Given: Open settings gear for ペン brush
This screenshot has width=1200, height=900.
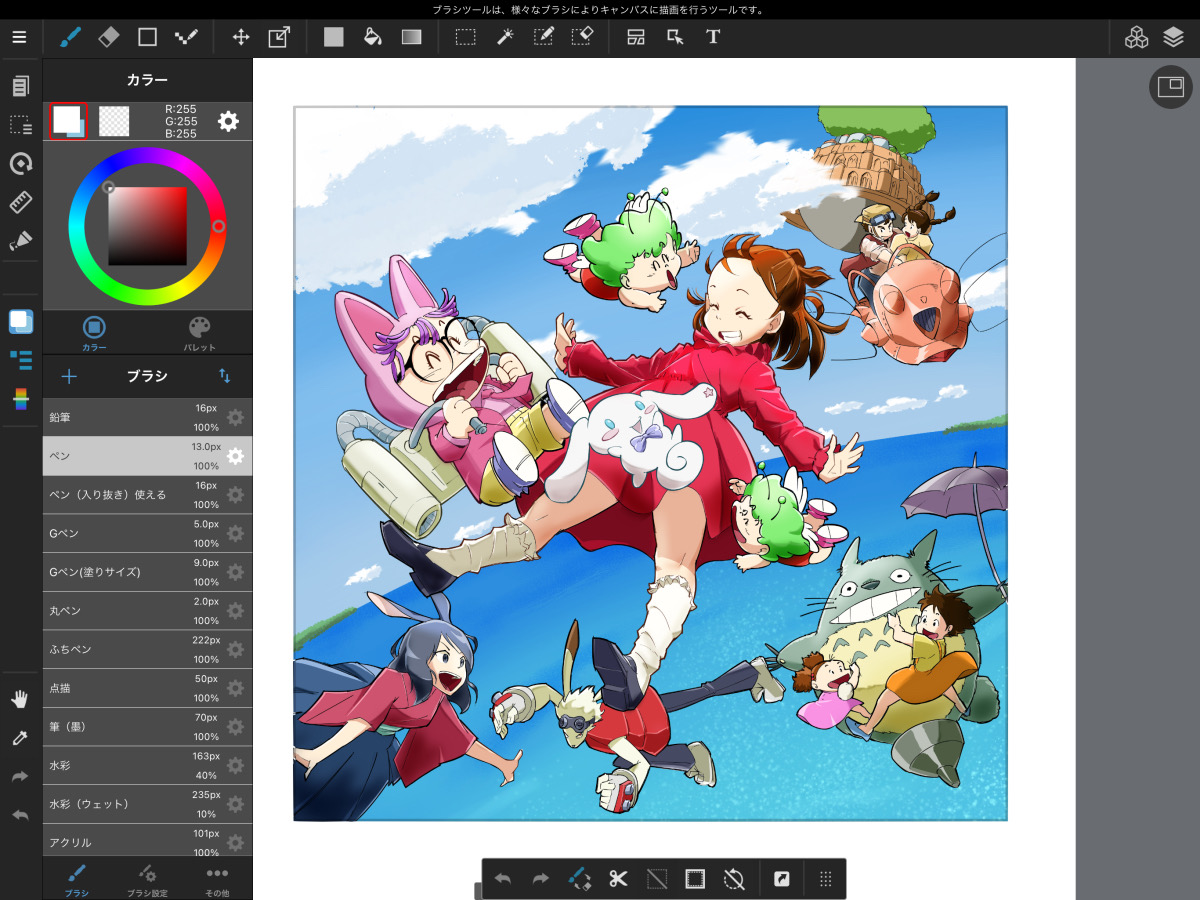Looking at the screenshot, I should click(x=235, y=456).
